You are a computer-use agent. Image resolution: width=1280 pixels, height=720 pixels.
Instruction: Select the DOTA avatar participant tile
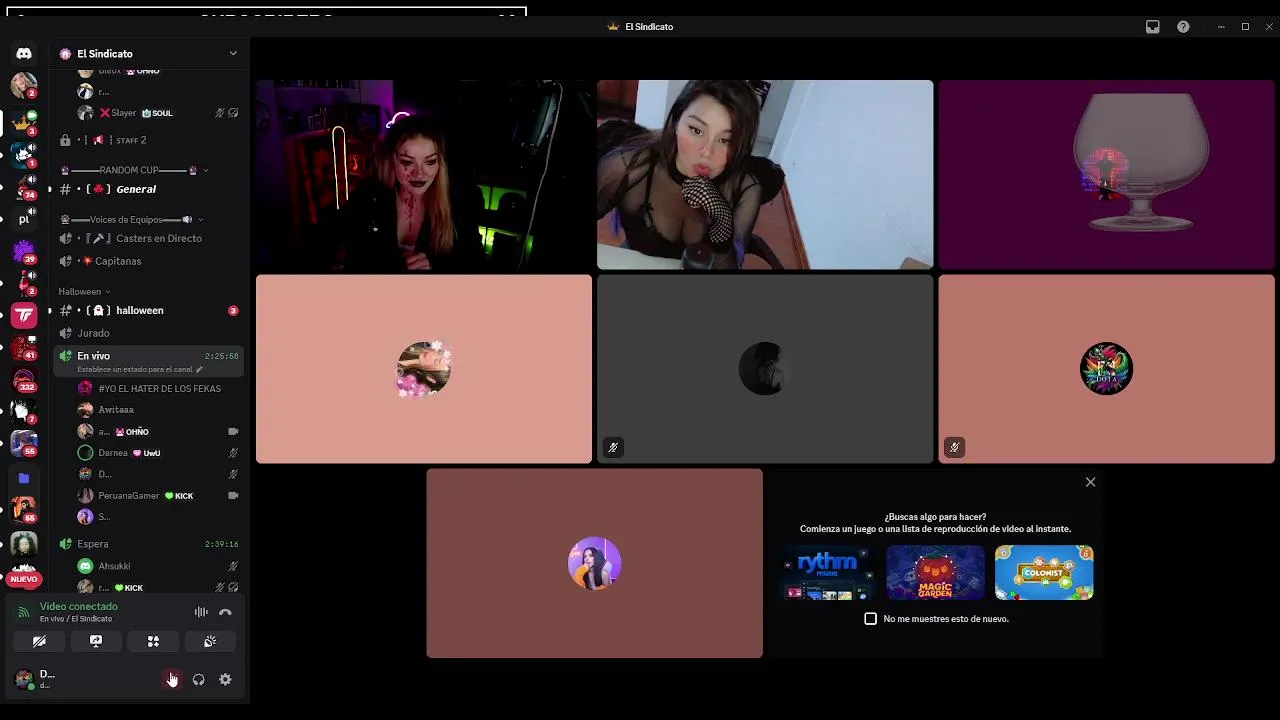(x=1106, y=369)
